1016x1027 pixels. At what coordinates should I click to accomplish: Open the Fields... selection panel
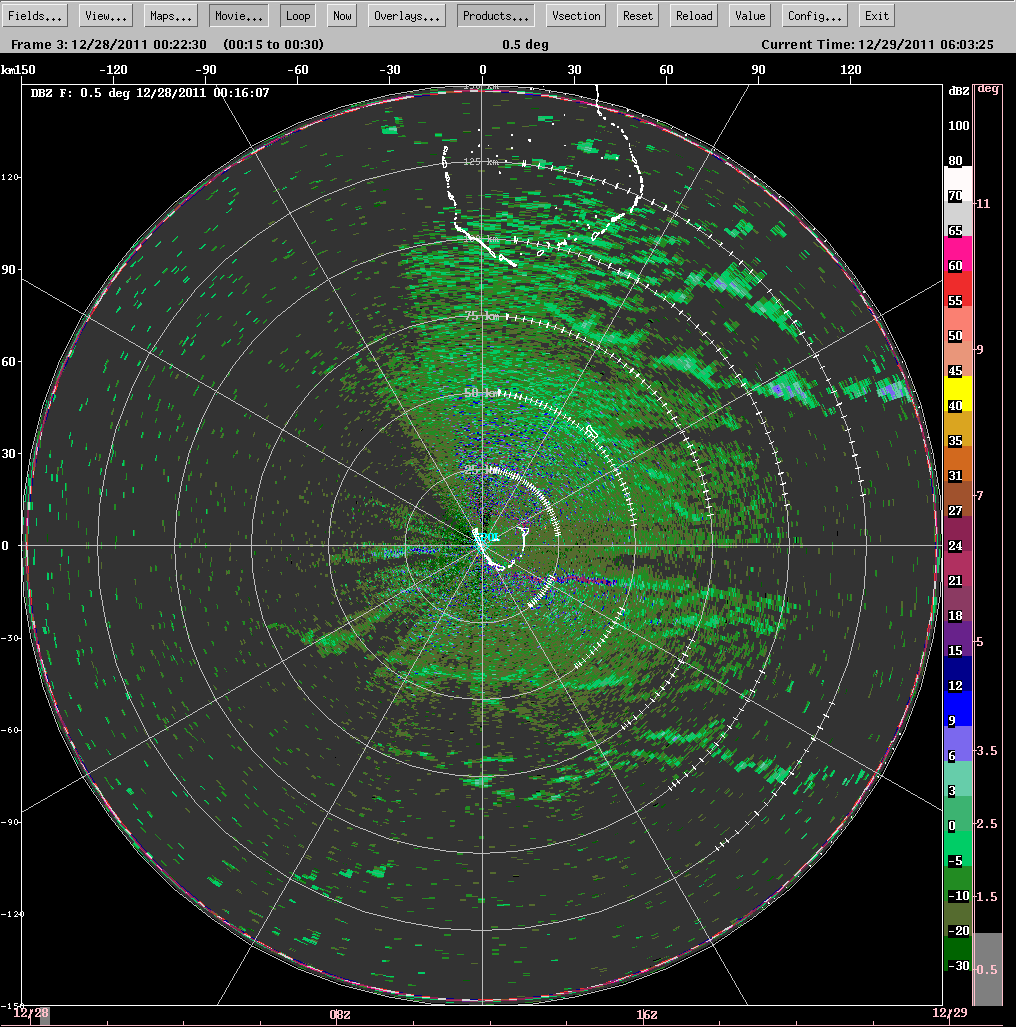coord(35,16)
